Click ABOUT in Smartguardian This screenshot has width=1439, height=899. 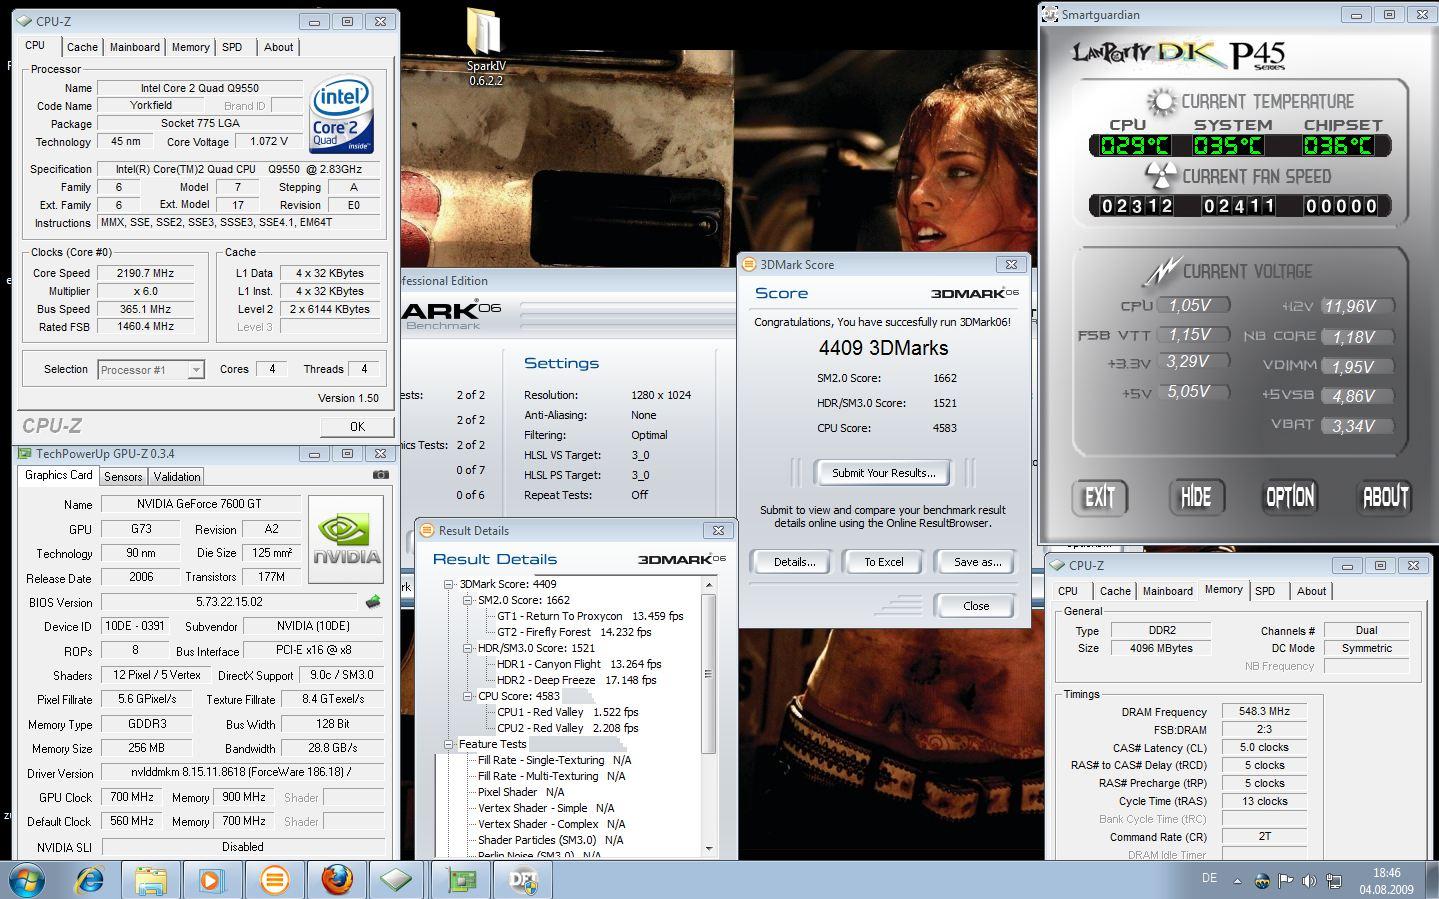[1385, 497]
